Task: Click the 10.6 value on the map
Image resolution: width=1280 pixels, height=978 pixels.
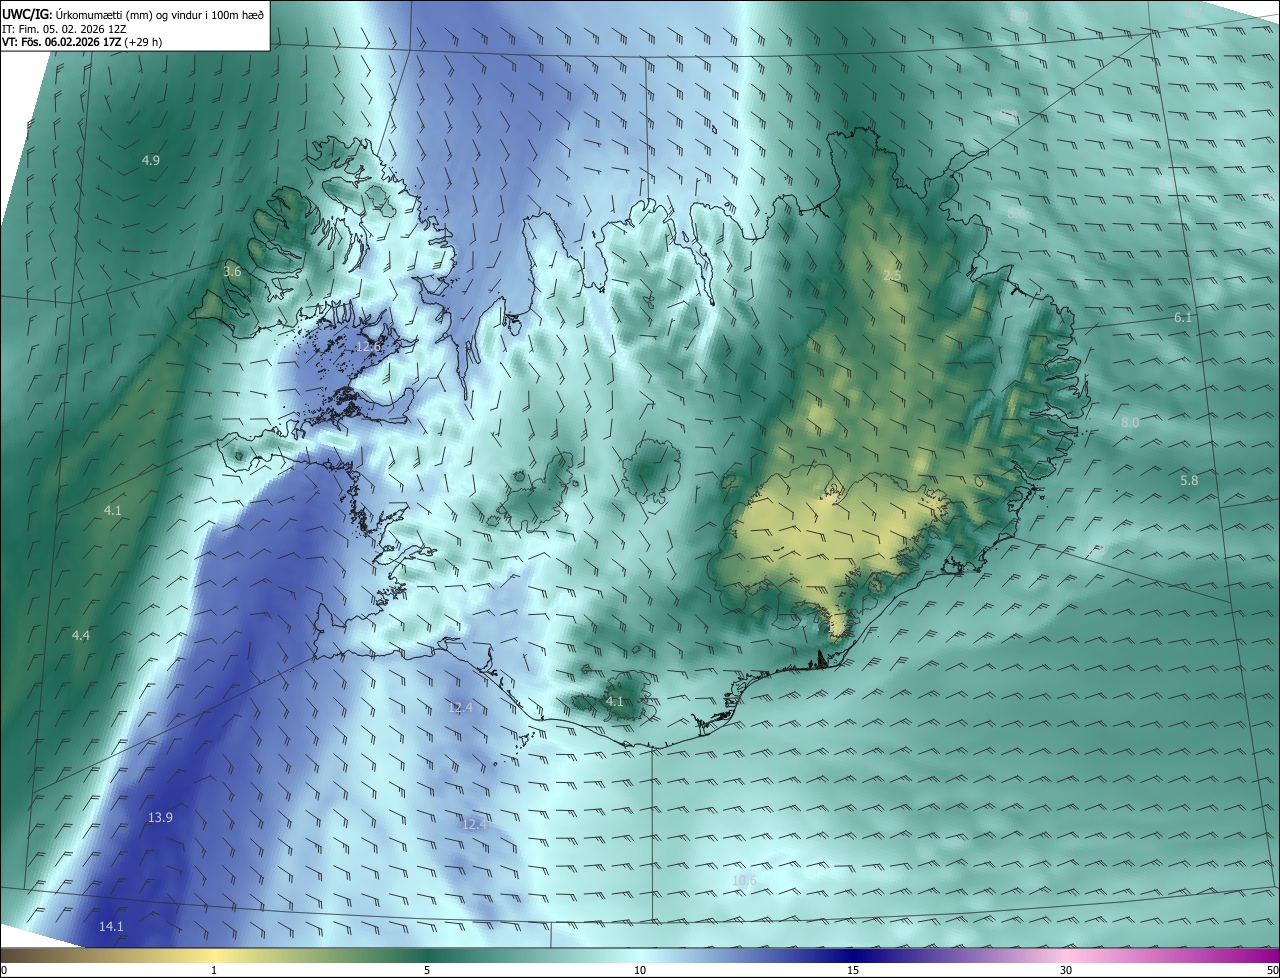Action: tap(744, 880)
